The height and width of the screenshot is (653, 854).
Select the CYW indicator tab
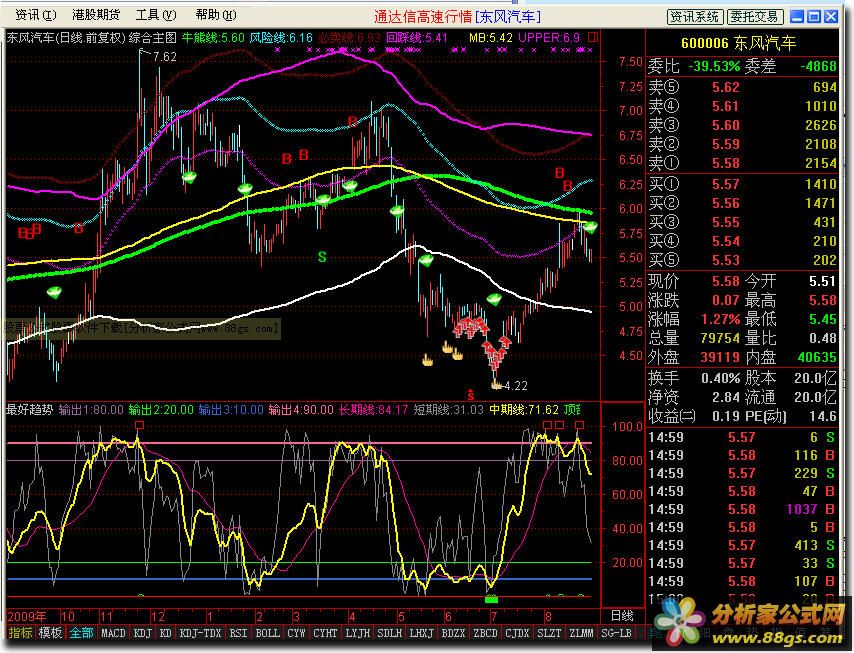pyautogui.click(x=296, y=633)
